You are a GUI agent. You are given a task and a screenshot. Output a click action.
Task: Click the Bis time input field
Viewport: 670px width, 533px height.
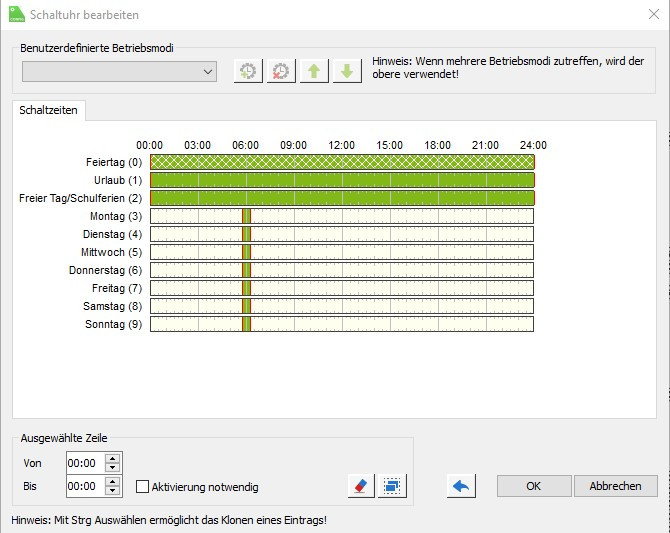coord(85,486)
